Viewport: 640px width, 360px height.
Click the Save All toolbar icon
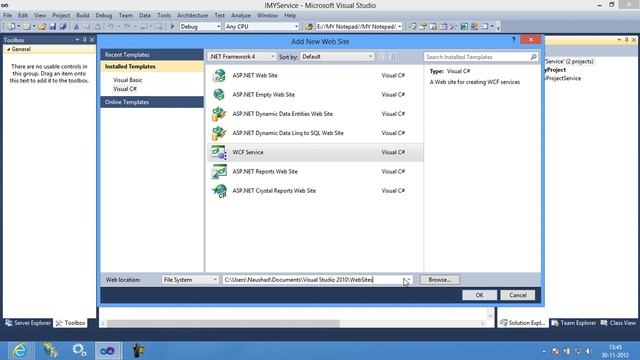[x=63, y=27]
